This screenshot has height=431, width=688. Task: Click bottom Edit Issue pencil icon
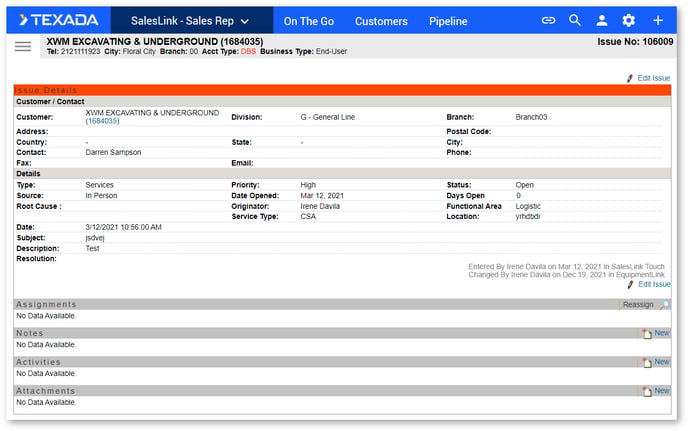pos(630,284)
